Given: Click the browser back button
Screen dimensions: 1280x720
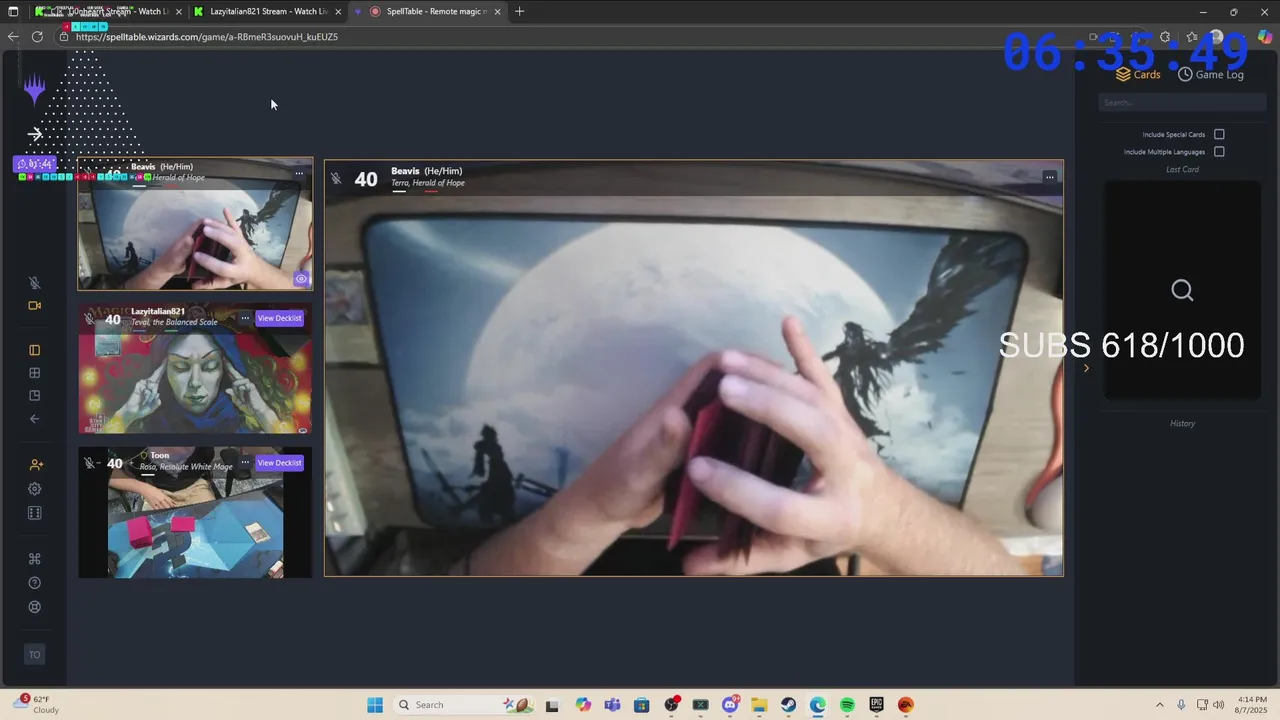Looking at the screenshot, I should [13, 36].
